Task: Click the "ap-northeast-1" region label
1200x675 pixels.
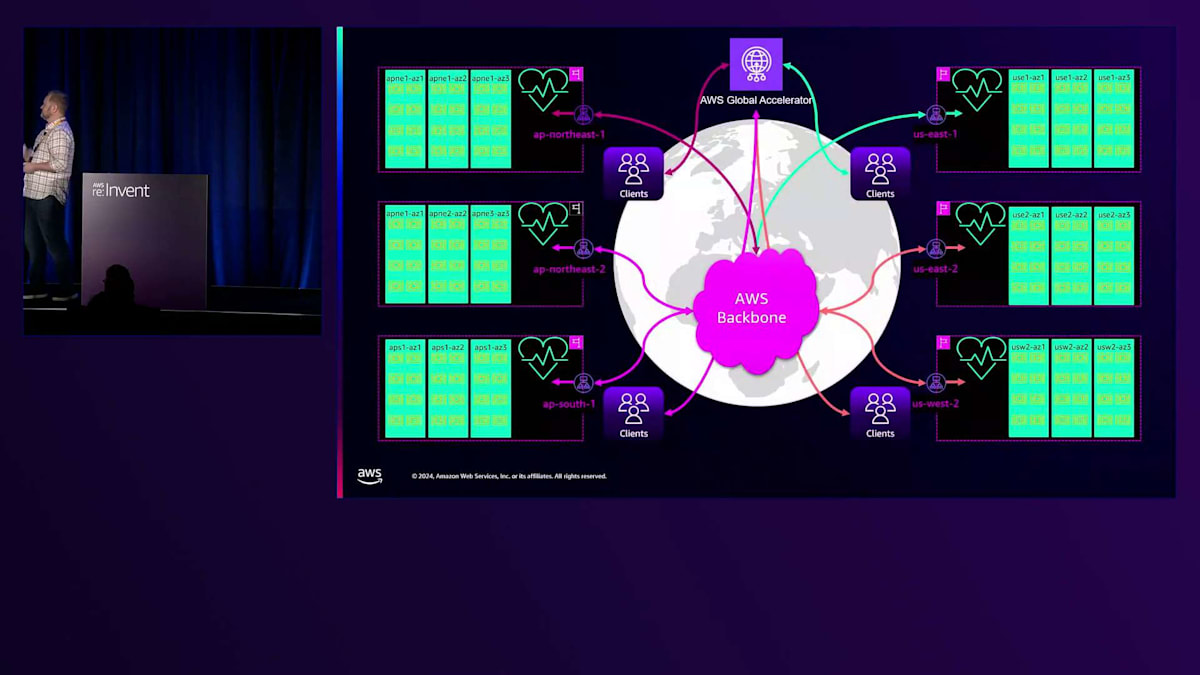Action: tap(569, 134)
